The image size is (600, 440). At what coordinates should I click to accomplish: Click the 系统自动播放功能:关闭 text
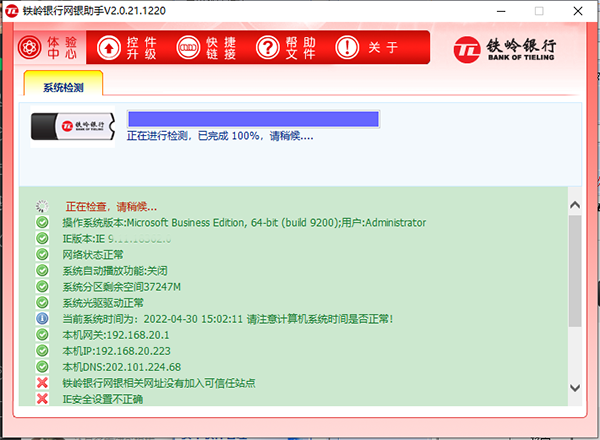pyautogui.click(x=115, y=271)
